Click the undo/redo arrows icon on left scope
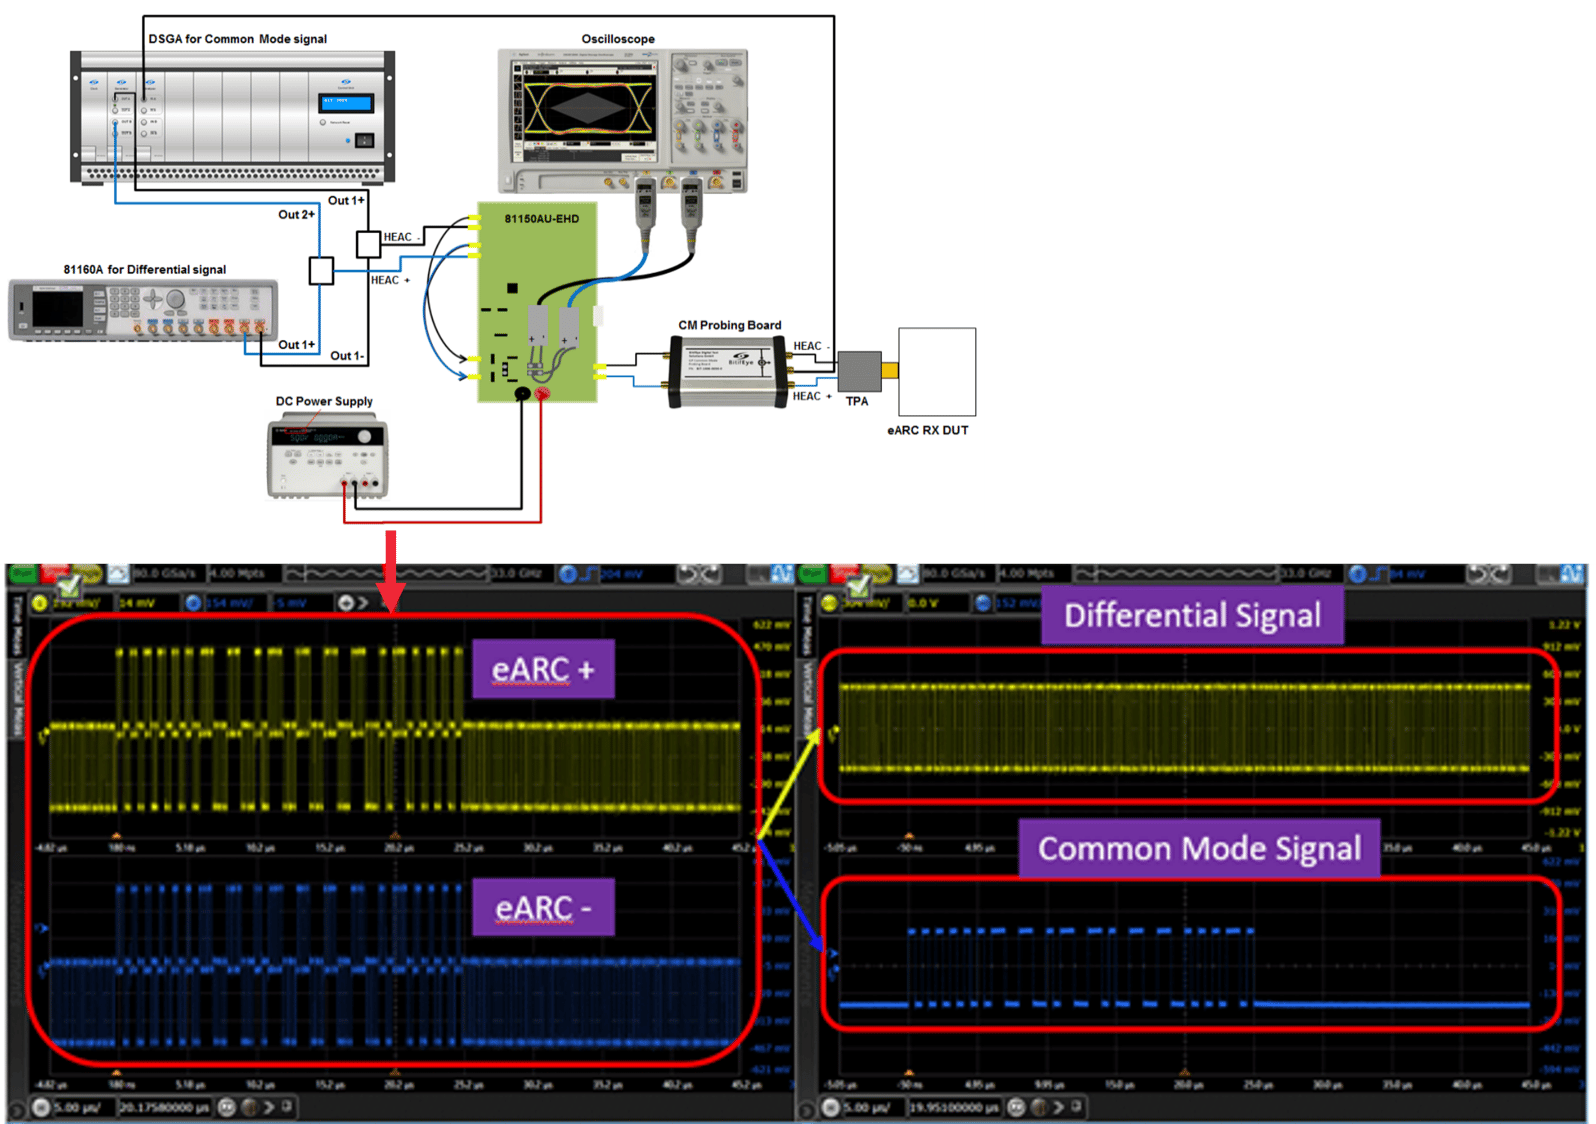Screen dimensions: 1596x1124 click(x=699, y=574)
